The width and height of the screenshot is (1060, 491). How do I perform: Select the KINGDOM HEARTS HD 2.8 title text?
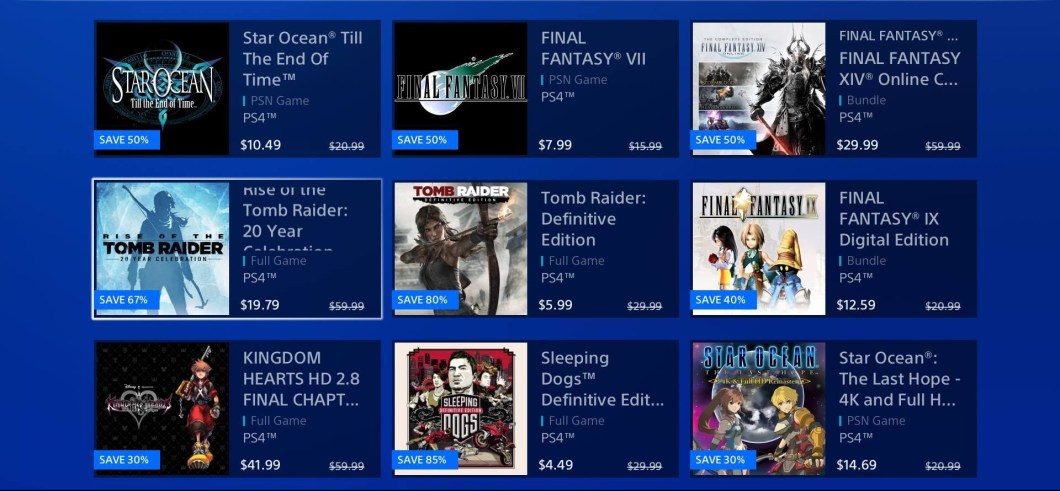coord(301,379)
